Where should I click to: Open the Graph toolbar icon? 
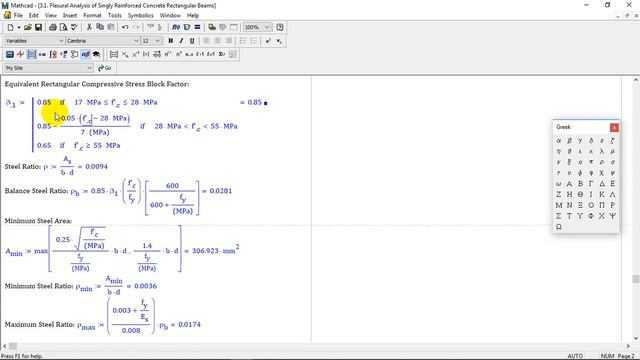pyautogui.click(x=20, y=54)
